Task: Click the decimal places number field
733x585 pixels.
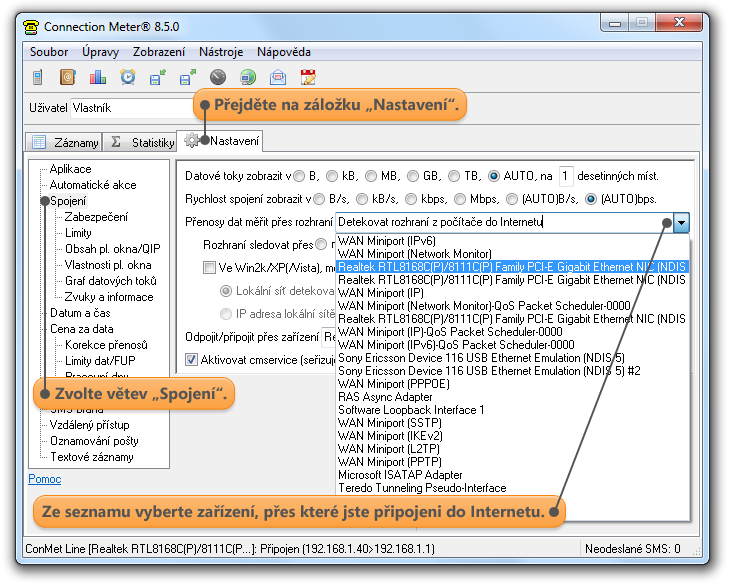Action: 566,176
